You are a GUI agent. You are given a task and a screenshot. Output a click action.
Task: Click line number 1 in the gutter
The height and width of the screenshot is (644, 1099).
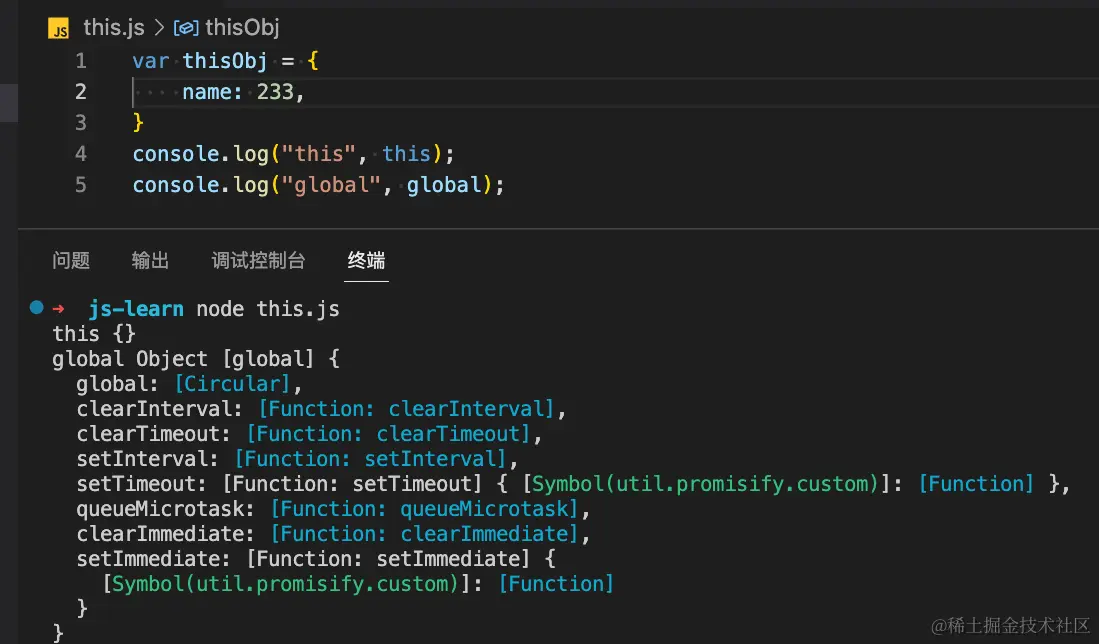click(81, 61)
